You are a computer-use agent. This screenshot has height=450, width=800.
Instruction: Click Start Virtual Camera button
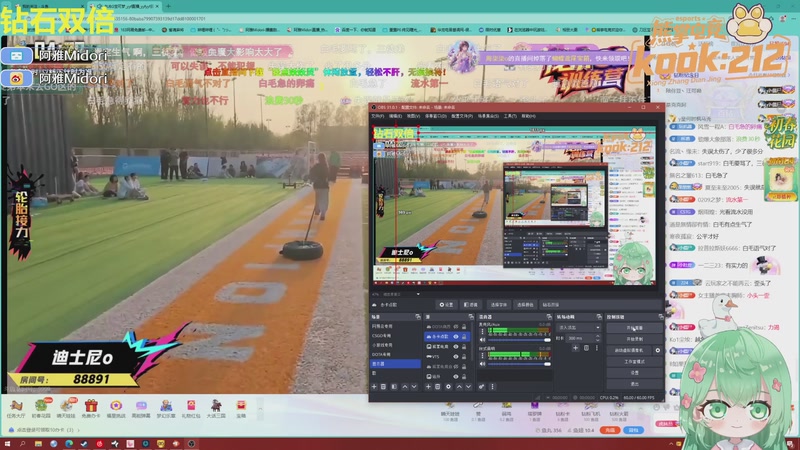[629, 351]
